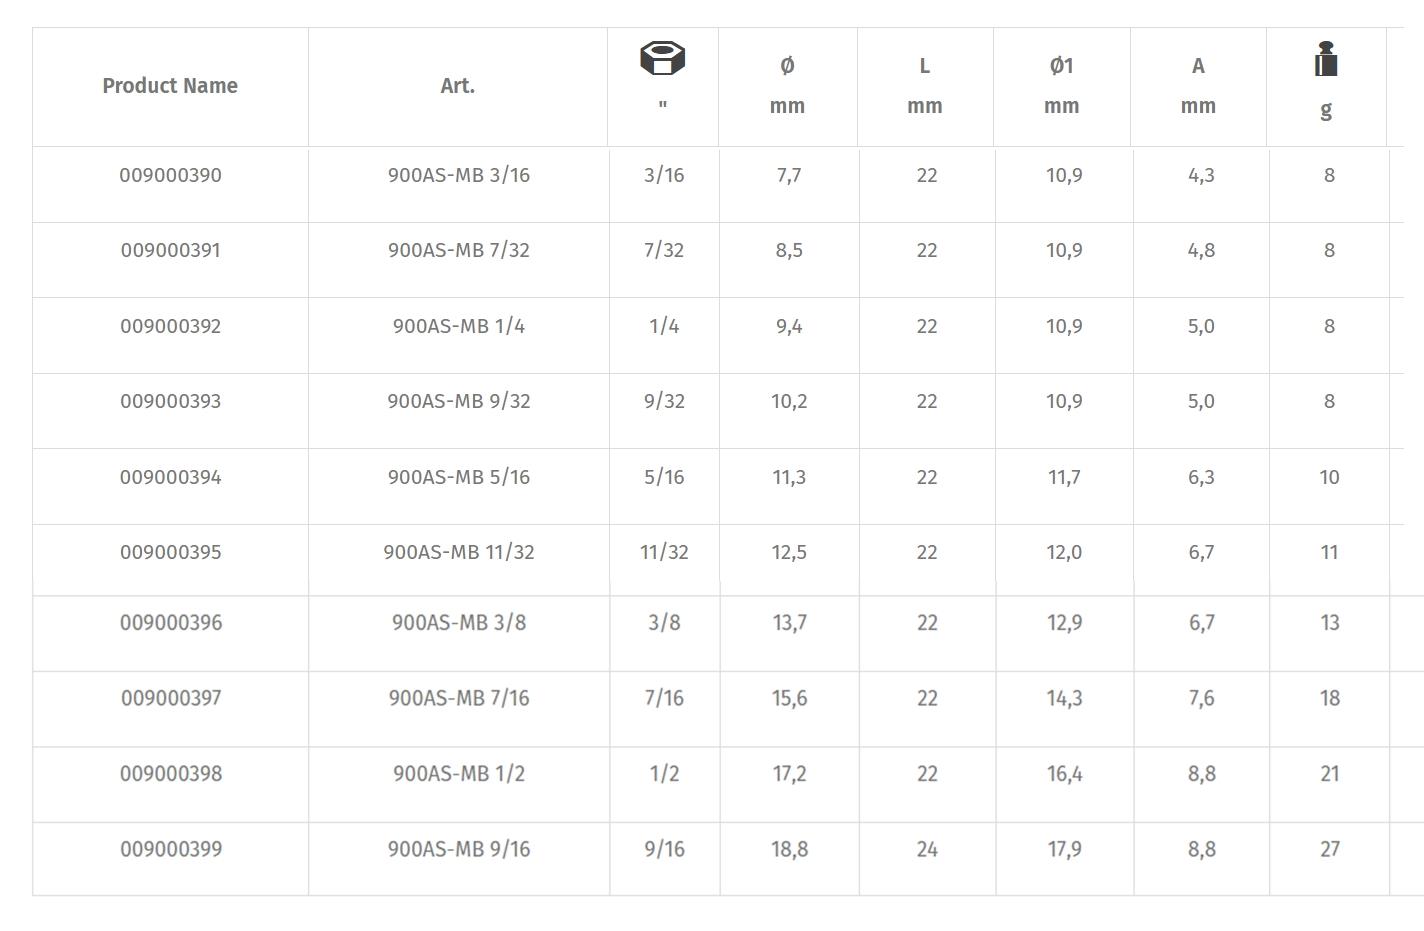
Task: Click the 27 g weight cell
Action: click(1329, 850)
